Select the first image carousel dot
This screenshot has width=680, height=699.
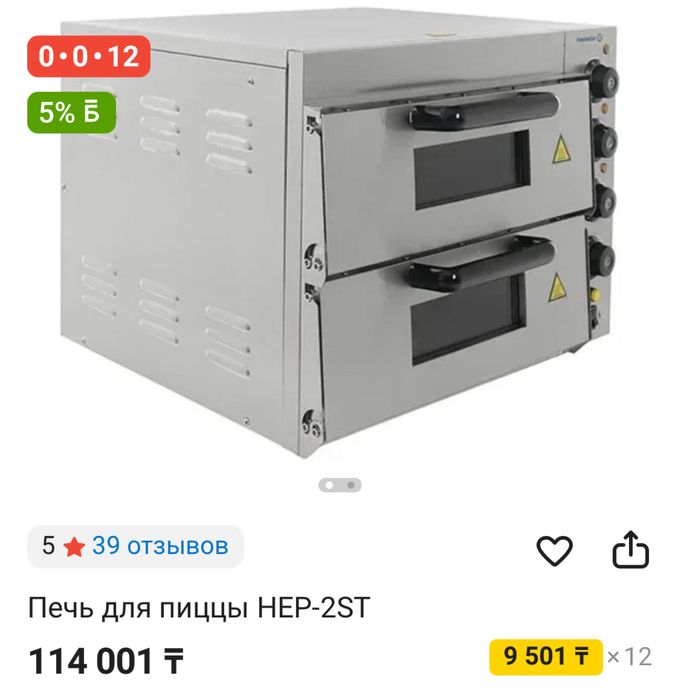(329, 485)
